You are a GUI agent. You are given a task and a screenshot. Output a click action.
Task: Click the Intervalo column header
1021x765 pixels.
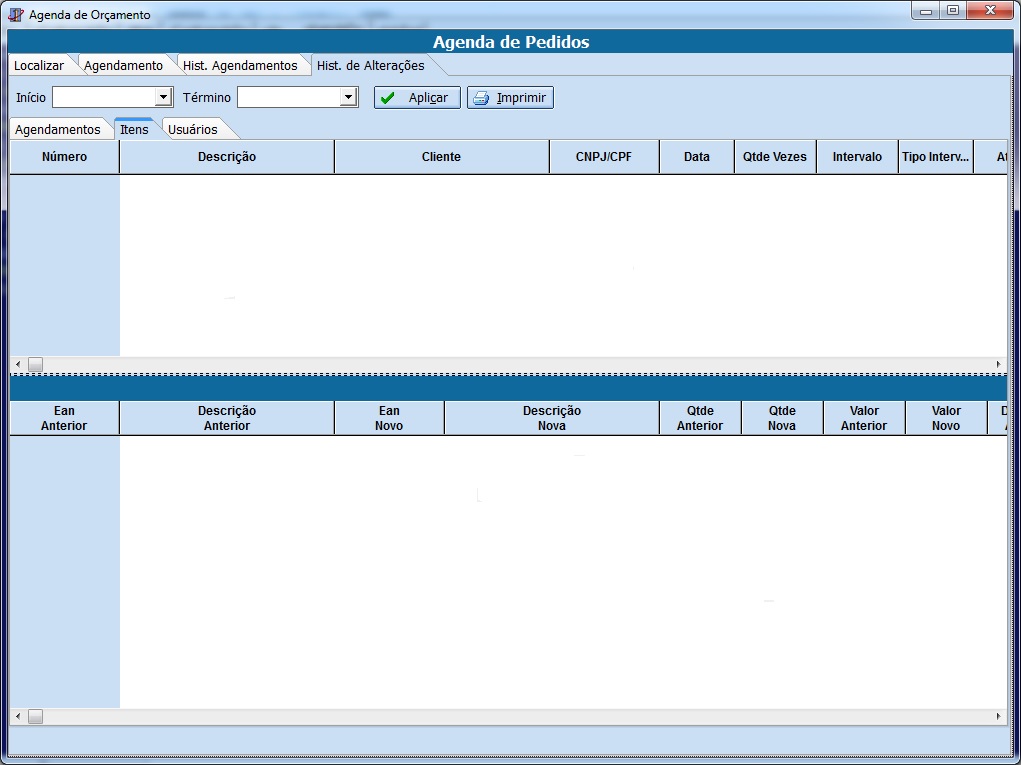point(857,157)
